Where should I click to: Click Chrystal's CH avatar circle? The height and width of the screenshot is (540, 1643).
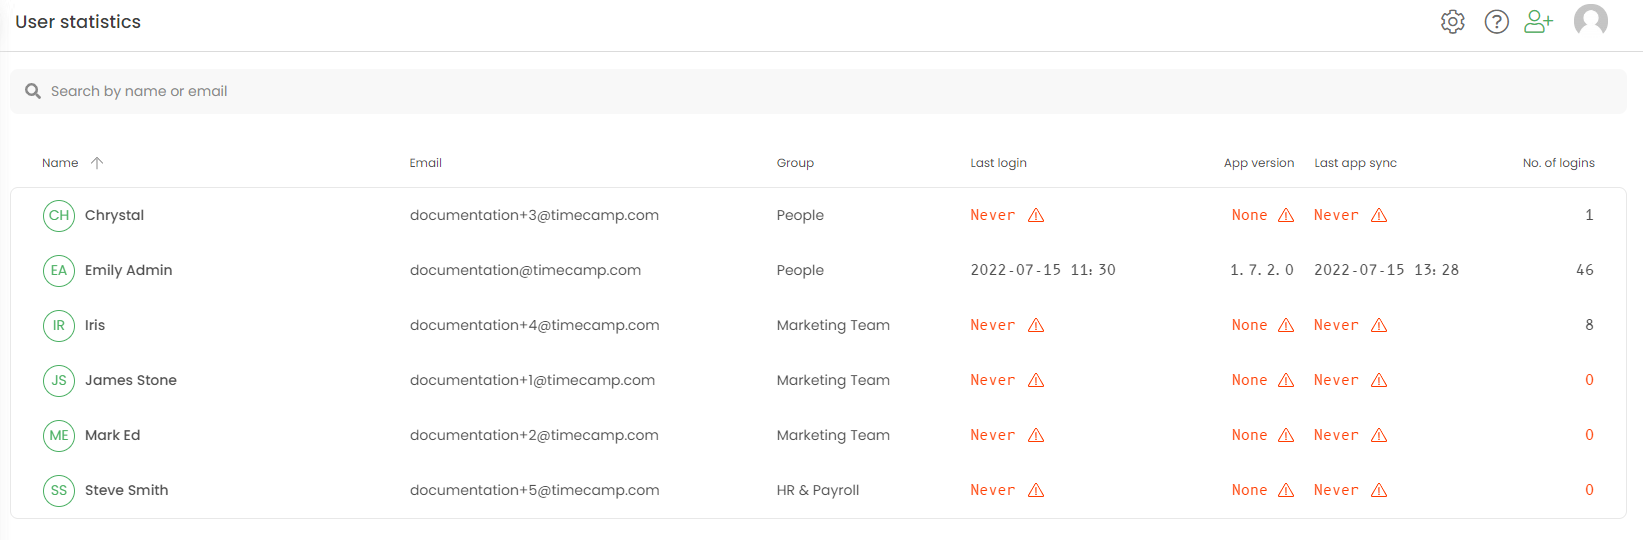(x=59, y=215)
